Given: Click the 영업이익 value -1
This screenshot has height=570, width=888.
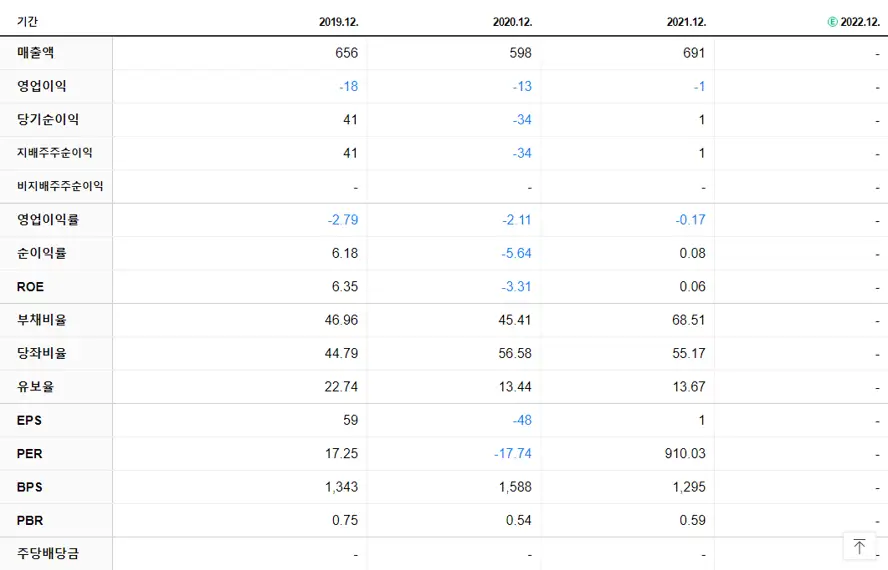Looking at the screenshot, I should [x=700, y=87].
